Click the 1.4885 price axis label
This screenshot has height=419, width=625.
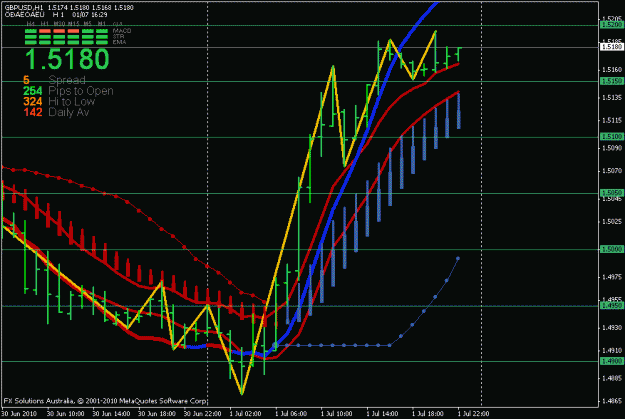[612, 378]
